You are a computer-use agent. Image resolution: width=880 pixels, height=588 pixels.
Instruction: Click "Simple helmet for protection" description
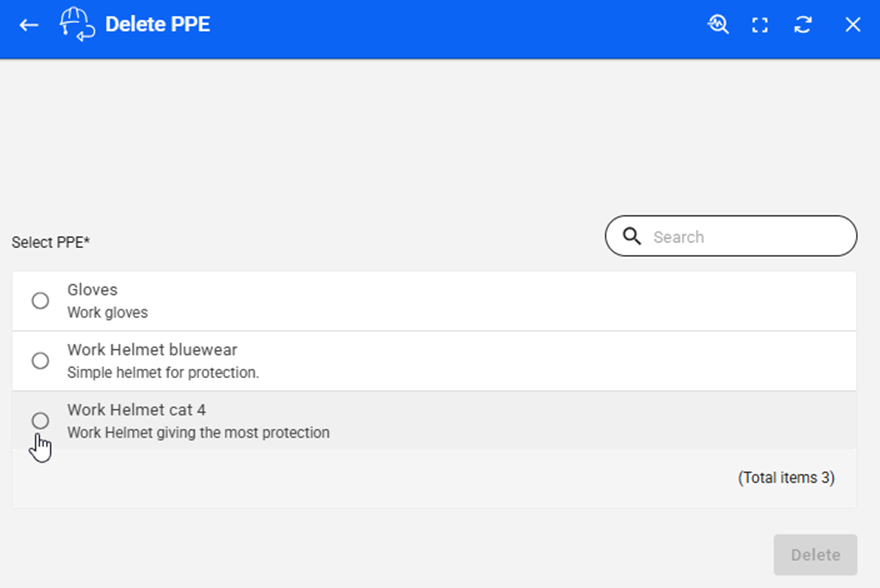tap(163, 373)
